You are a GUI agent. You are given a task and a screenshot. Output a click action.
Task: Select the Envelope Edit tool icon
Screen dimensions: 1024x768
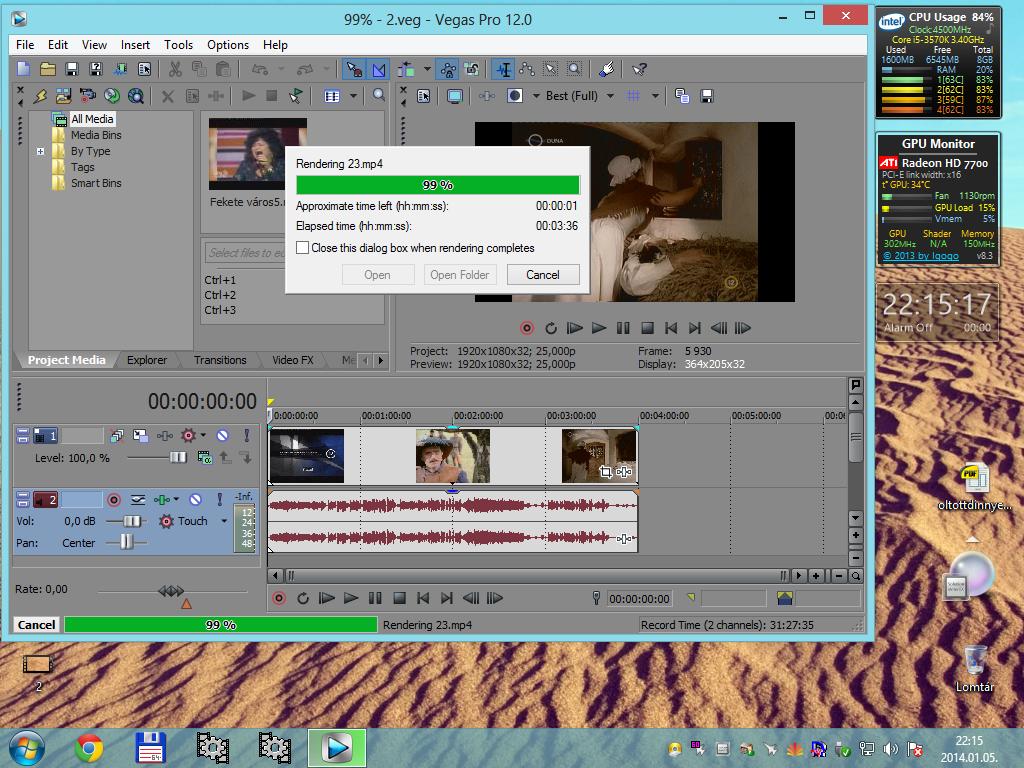click(x=526, y=69)
